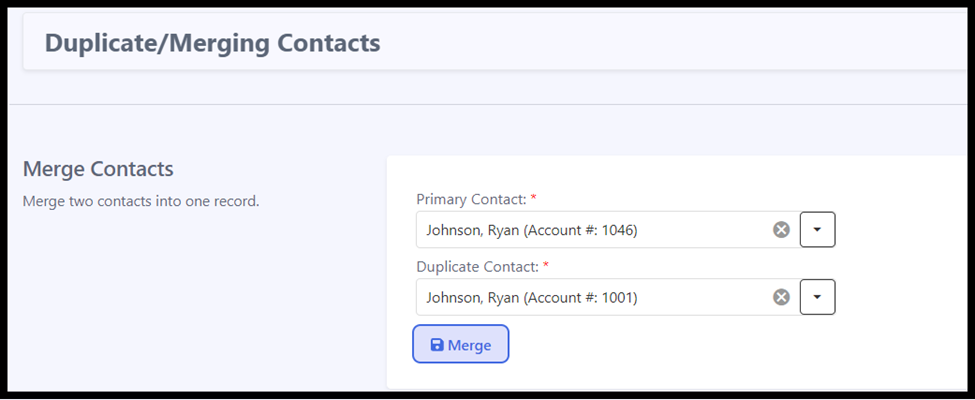
Task: Open the Primary Contact dropdown arrow
Action: 817,230
